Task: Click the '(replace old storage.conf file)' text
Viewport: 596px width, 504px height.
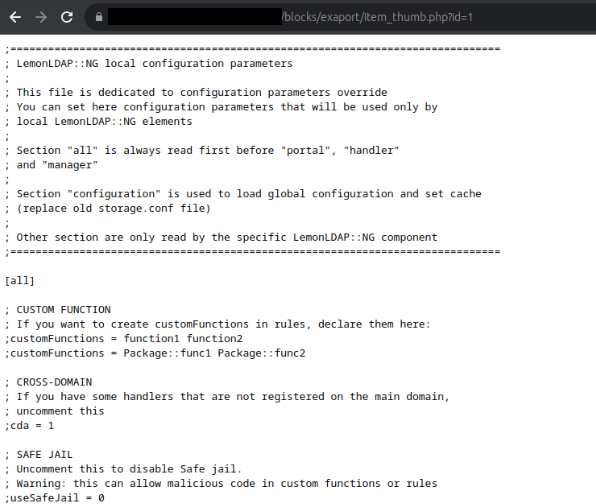Action: point(113,208)
